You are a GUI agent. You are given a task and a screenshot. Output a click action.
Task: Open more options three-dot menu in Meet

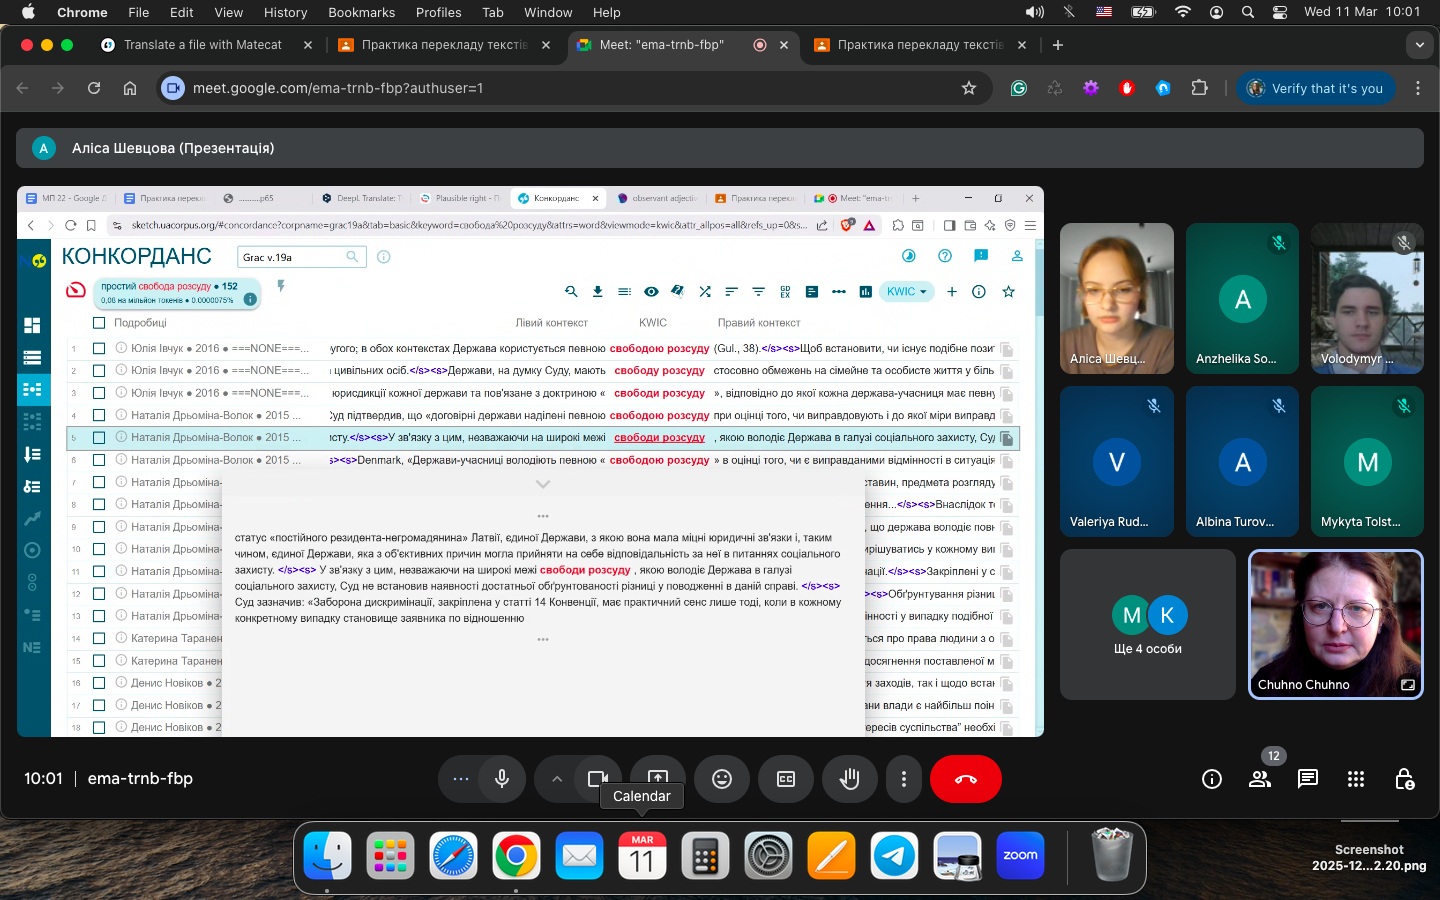pos(904,779)
